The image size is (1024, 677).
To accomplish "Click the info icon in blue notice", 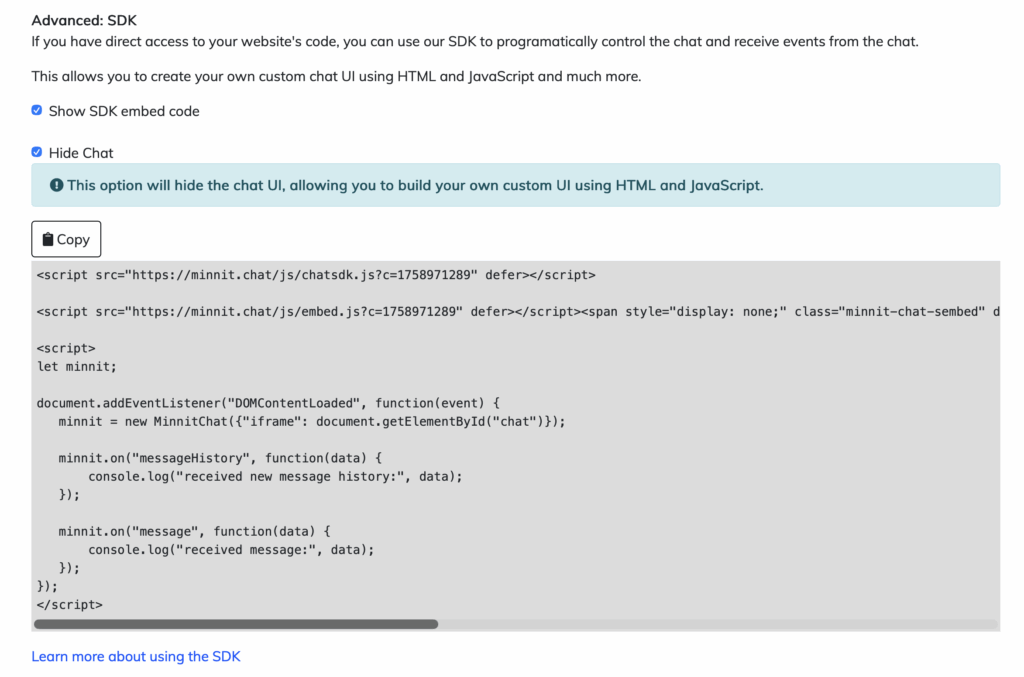I will [x=57, y=185].
